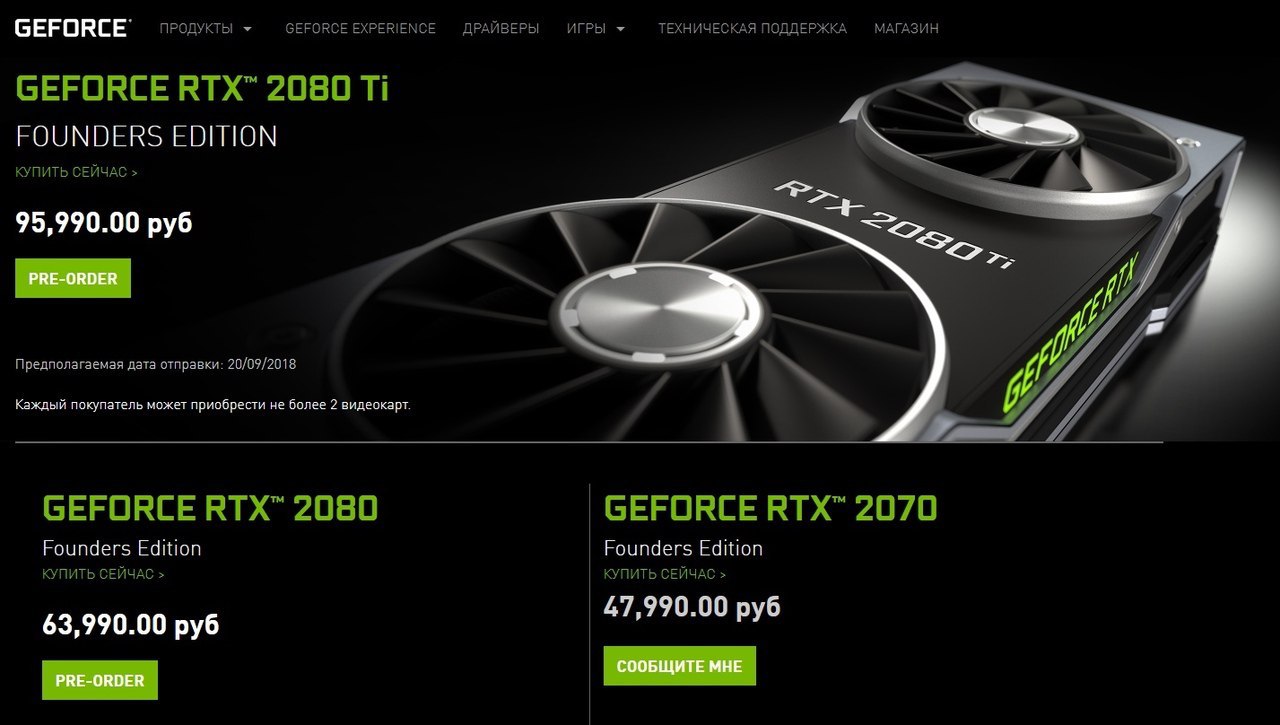Click PRE-ORDER for RTX 2080

pyautogui.click(x=100, y=681)
